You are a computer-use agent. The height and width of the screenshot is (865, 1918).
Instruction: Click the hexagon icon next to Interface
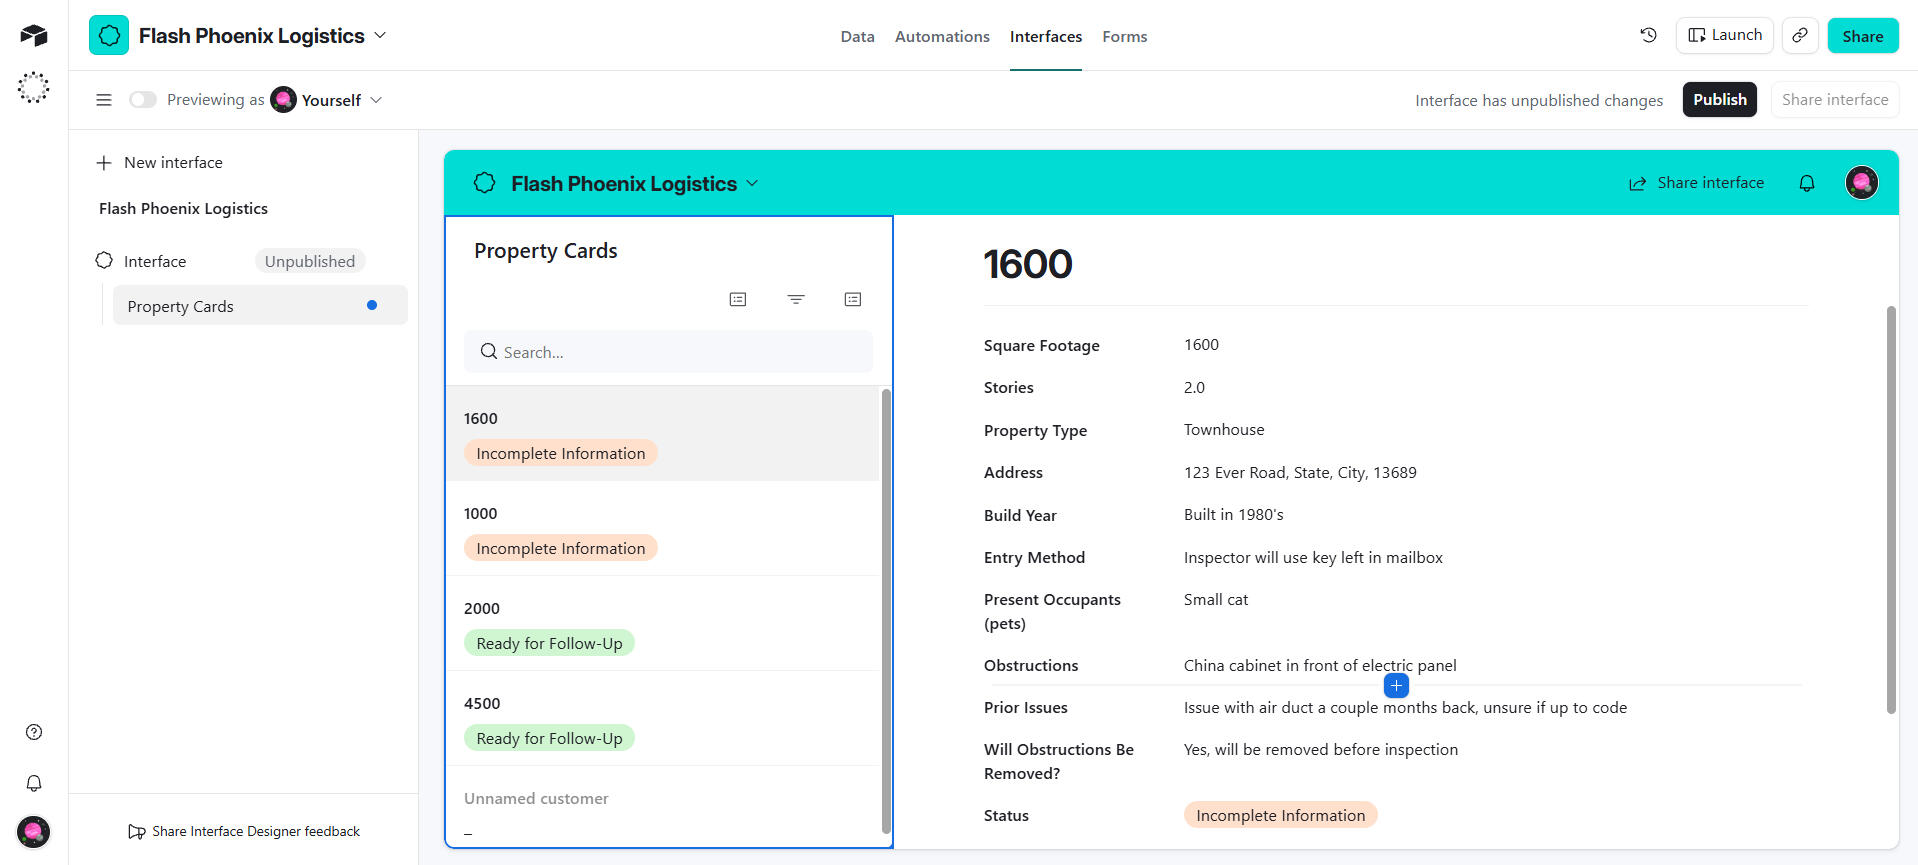tap(104, 261)
